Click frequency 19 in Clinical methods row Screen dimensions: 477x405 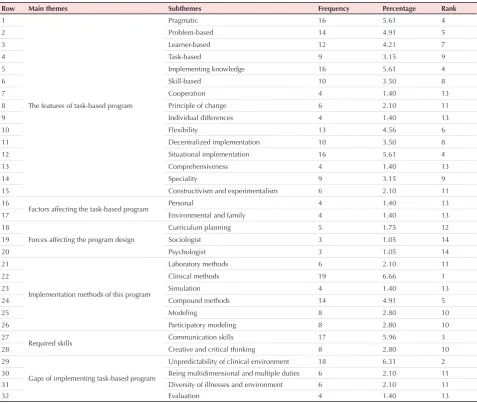(x=322, y=276)
